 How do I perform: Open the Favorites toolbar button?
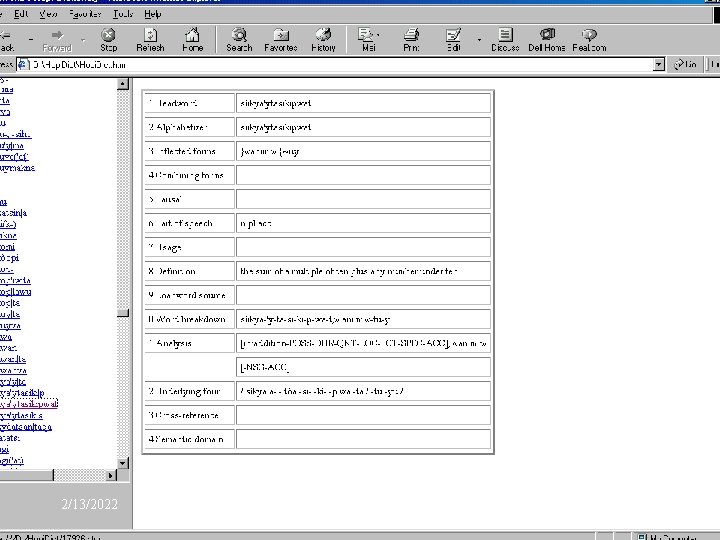281,40
